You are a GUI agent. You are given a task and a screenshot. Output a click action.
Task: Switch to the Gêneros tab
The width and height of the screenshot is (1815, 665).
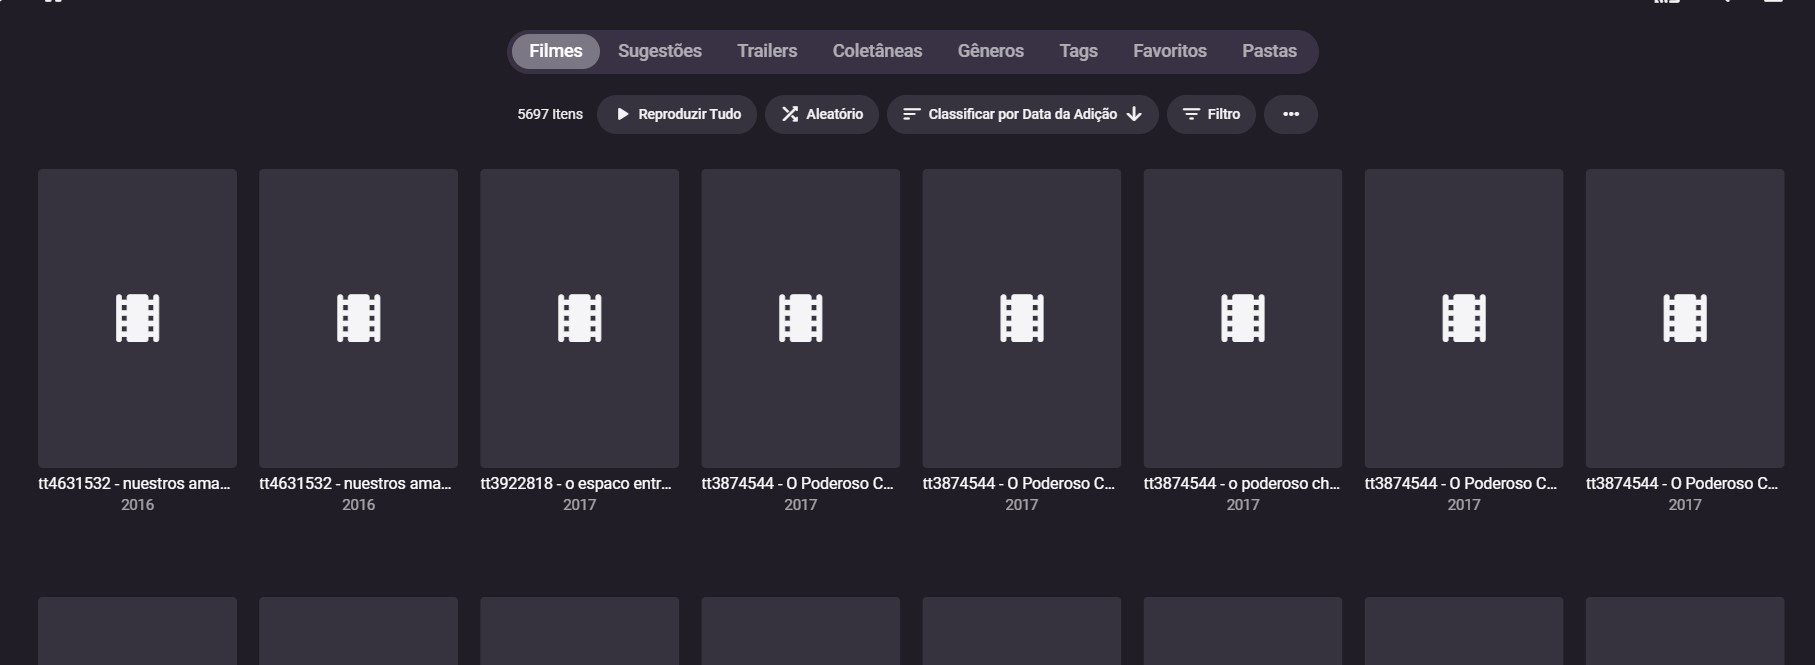[990, 51]
